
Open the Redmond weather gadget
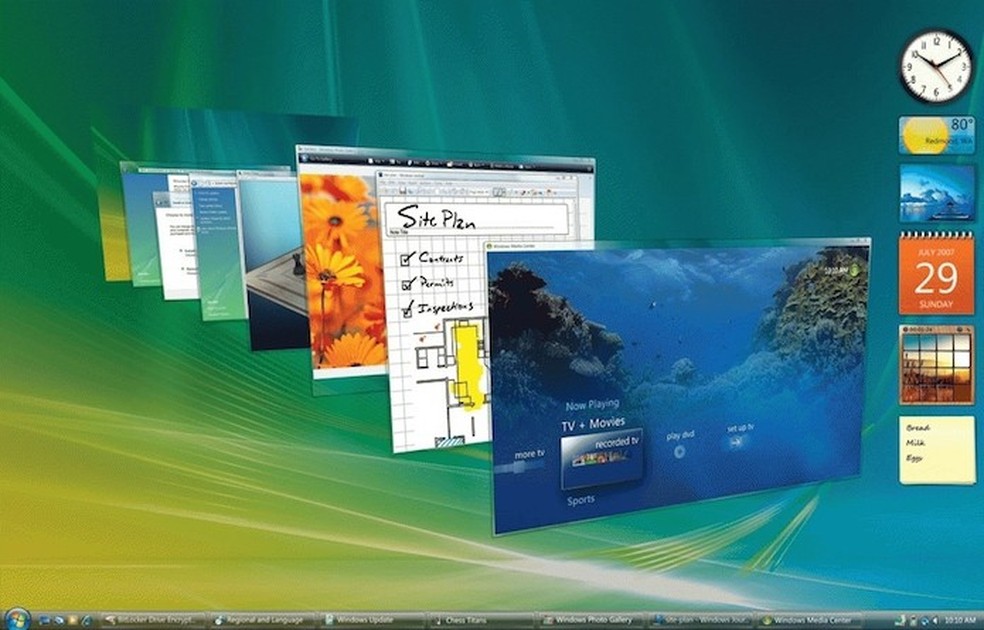935,135
